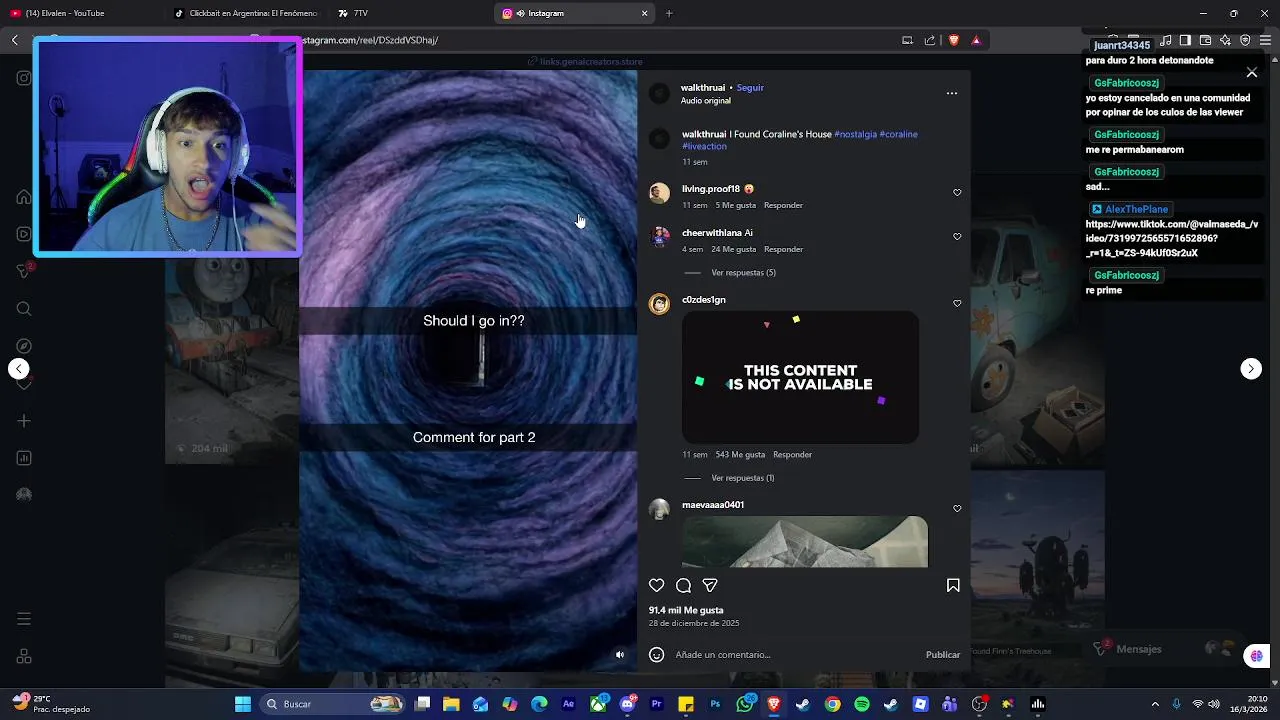Click Publicar to post the comment
The width and height of the screenshot is (1280, 720).
coord(943,655)
